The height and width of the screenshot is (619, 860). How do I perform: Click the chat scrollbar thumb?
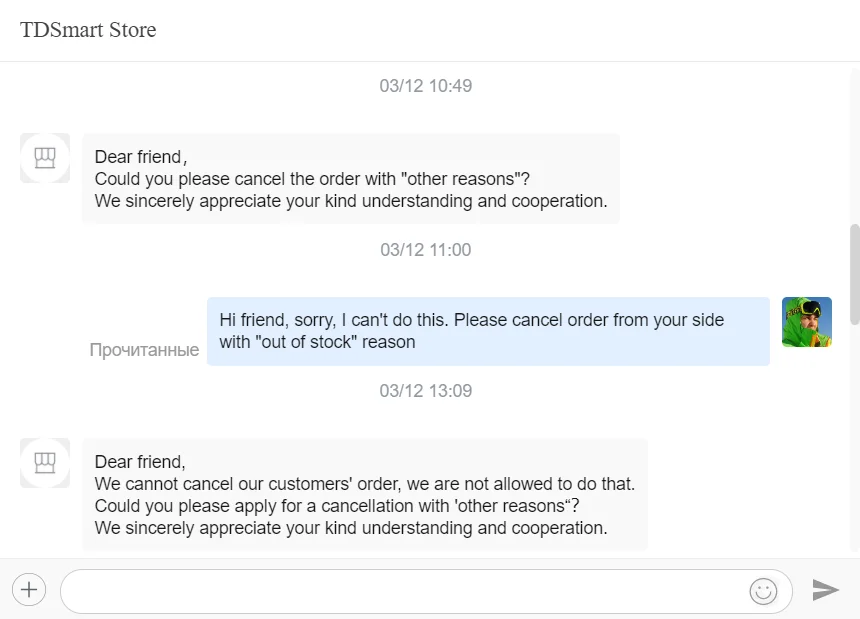point(854,273)
